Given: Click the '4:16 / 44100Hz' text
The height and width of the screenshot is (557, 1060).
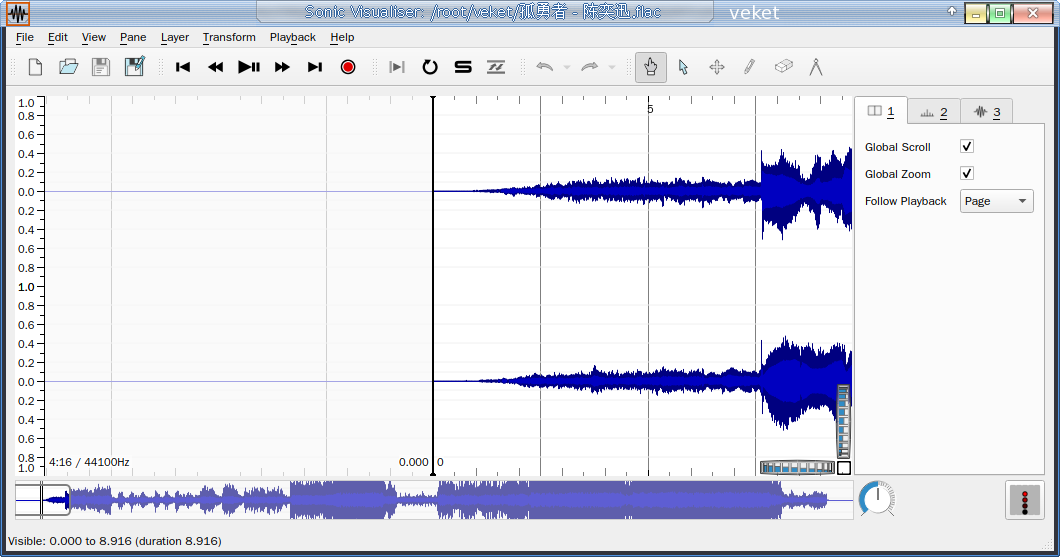Looking at the screenshot, I should click(89, 462).
